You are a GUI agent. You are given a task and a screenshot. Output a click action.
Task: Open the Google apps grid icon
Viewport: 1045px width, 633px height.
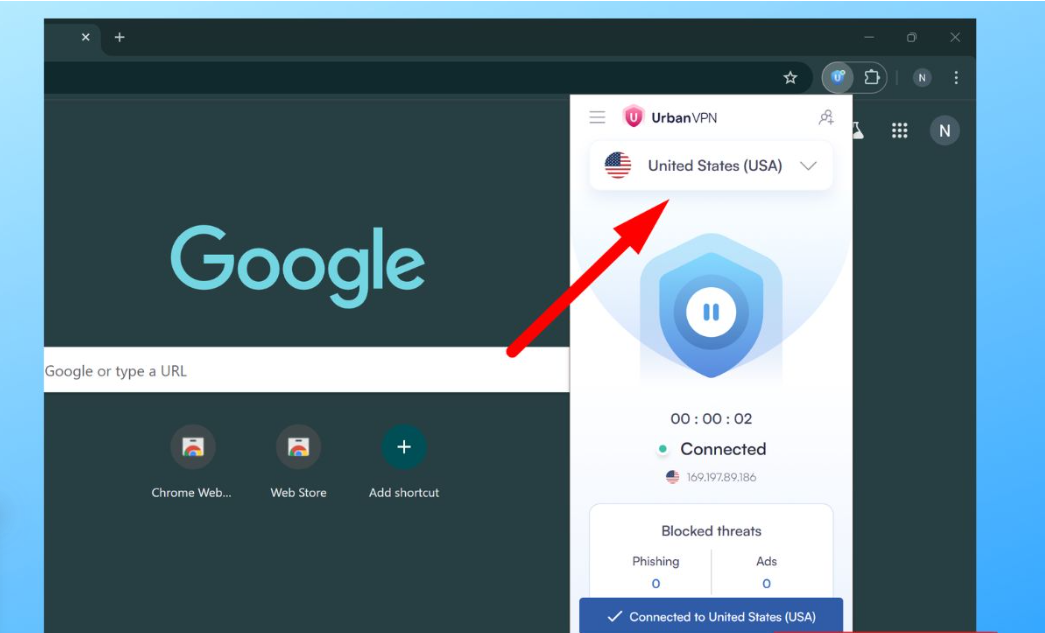click(x=900, y=131)
